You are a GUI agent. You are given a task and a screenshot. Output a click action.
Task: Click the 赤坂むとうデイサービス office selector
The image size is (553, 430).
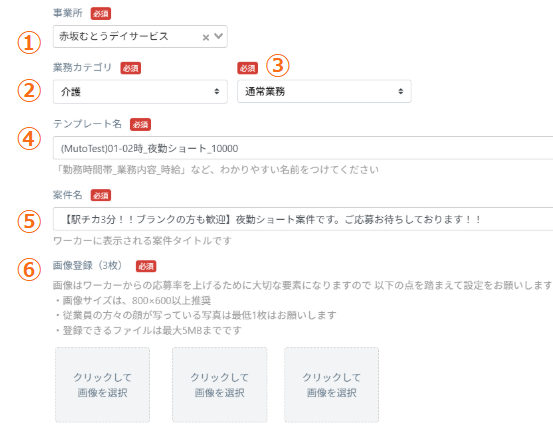[x=140, y=36]
